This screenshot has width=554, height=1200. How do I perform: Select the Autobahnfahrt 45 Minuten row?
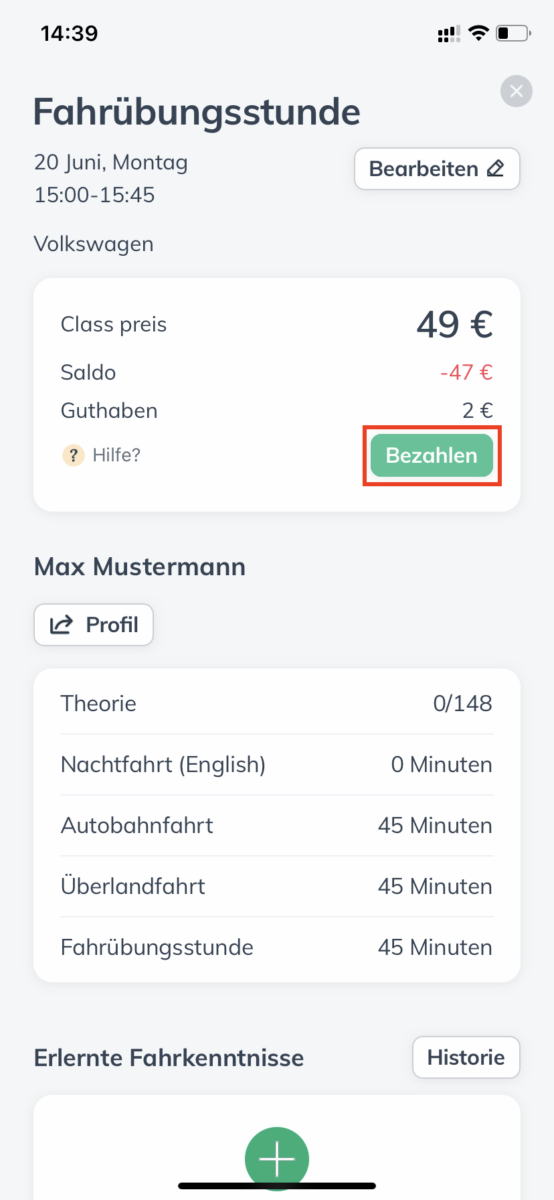click(277, 826)
